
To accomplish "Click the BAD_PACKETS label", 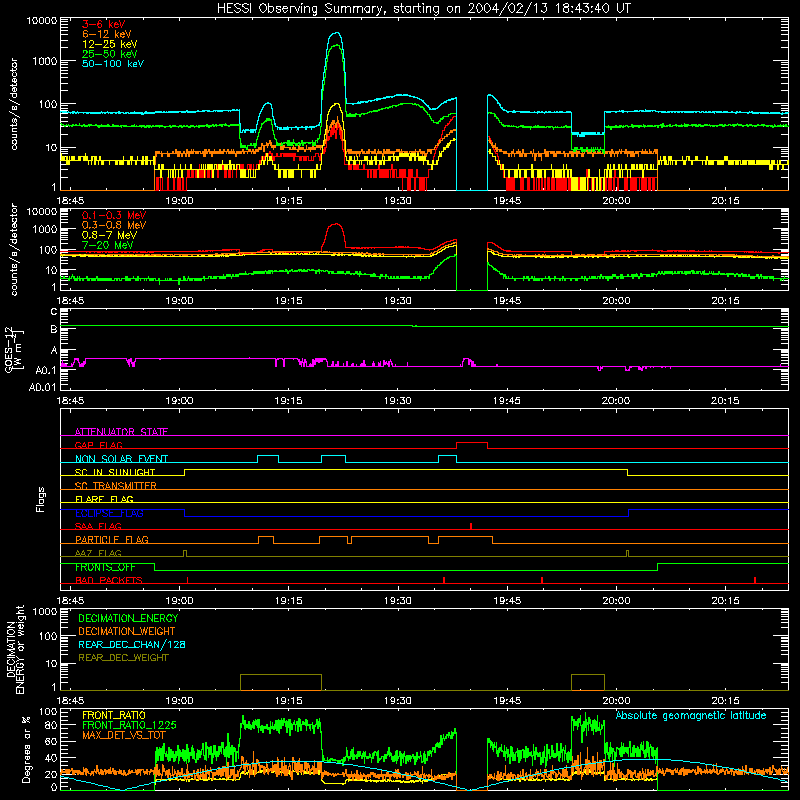I will [109, 580].
